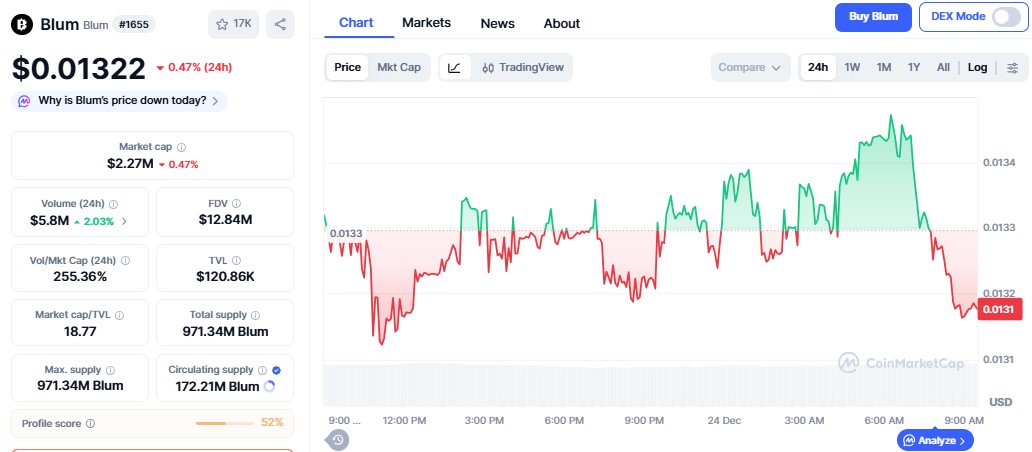
Task: Click the $120.86K TVL value
Action: pos(225,276)
